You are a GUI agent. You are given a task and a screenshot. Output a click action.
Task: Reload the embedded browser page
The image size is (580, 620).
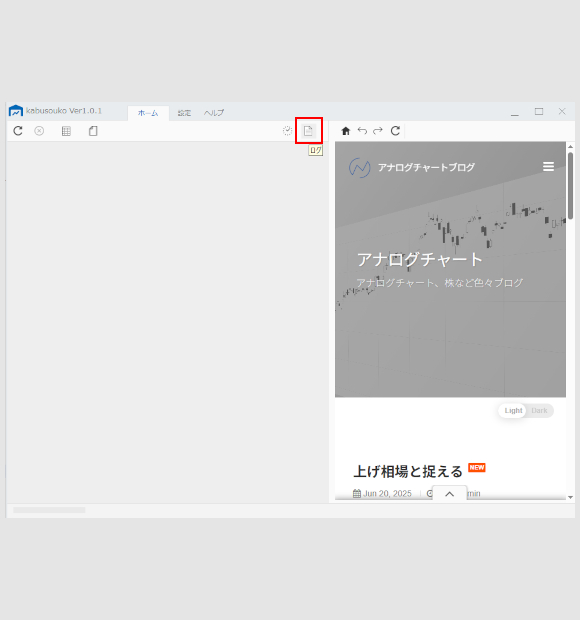click(395, 131)
